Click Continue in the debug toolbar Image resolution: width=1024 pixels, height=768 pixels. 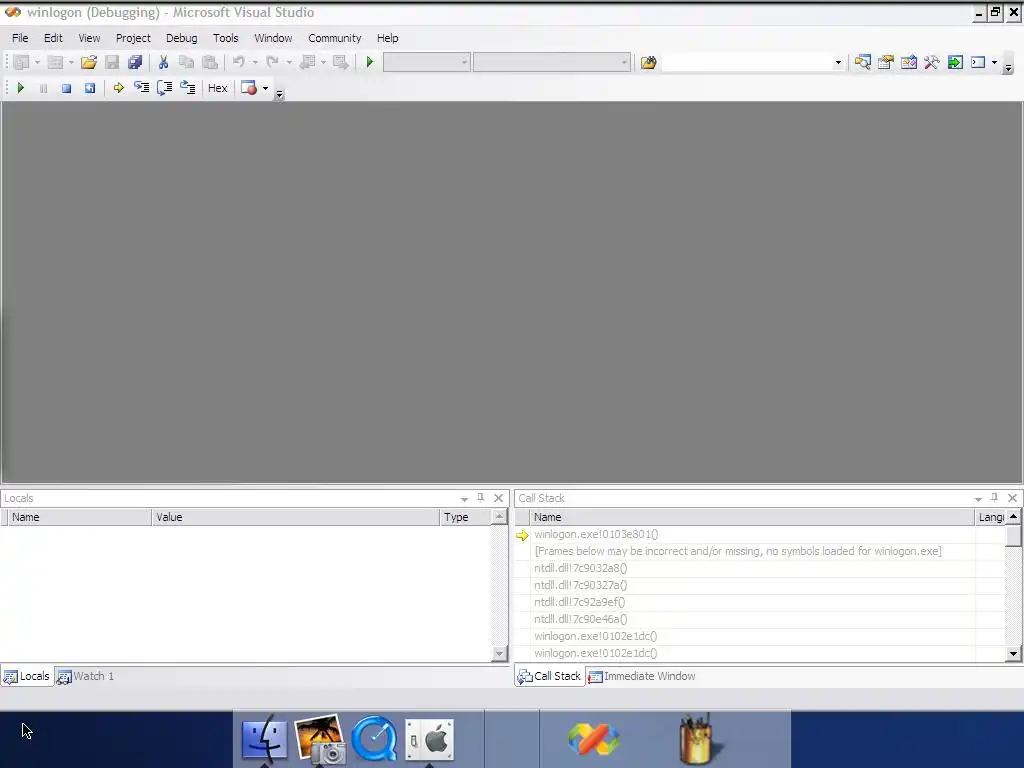pos(20,88)
